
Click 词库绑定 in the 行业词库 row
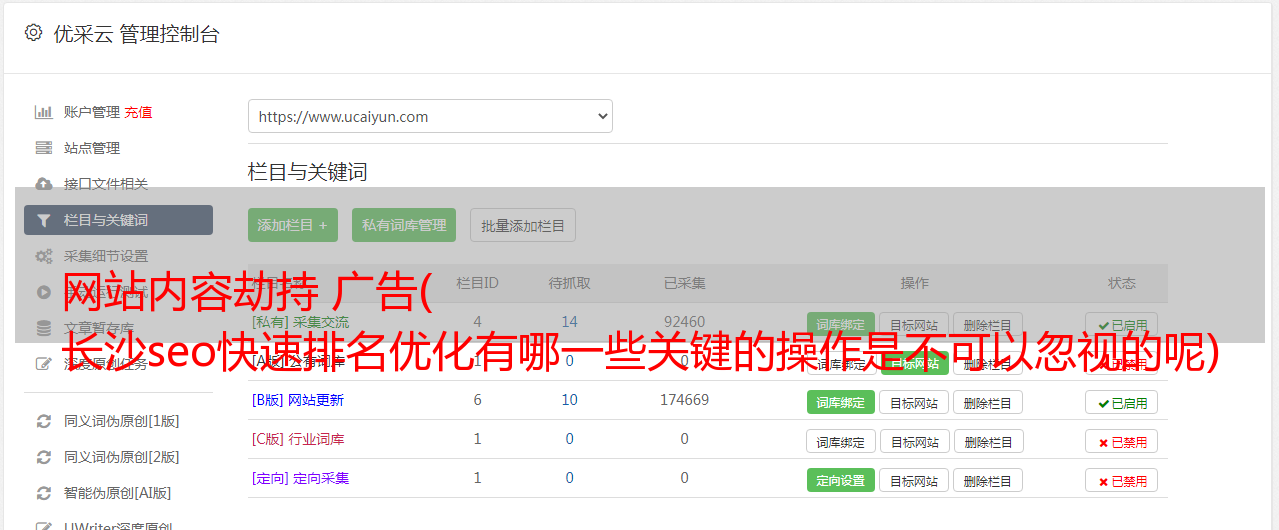click(841, 441)
